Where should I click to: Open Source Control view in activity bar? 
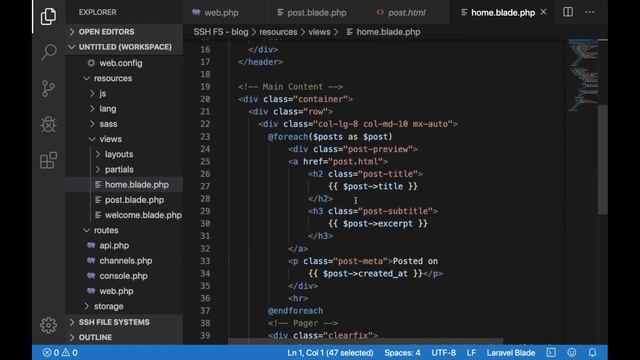coord(48,88)
